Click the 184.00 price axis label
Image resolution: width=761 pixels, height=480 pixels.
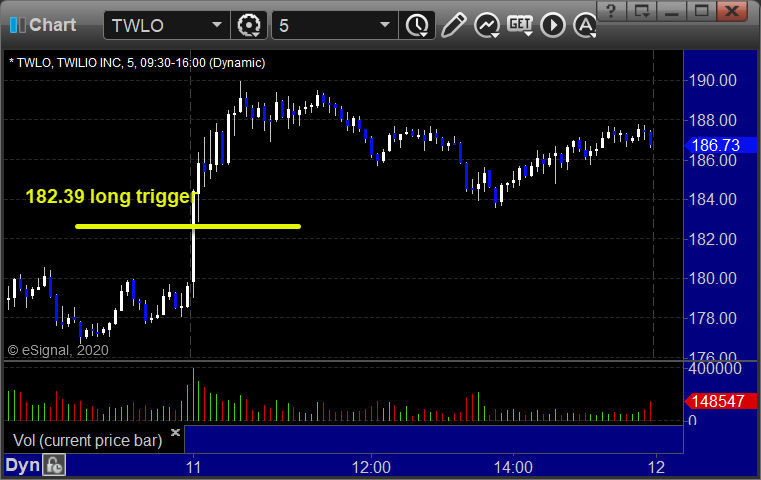pos(712,199)
